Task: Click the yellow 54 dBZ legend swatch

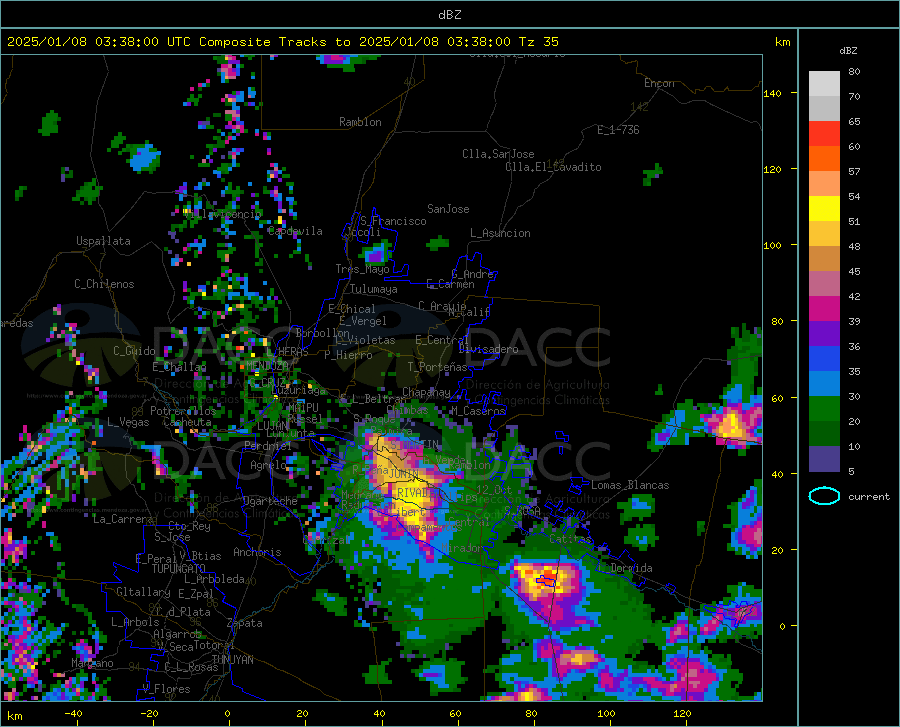Action: click(x=824, y=209)
